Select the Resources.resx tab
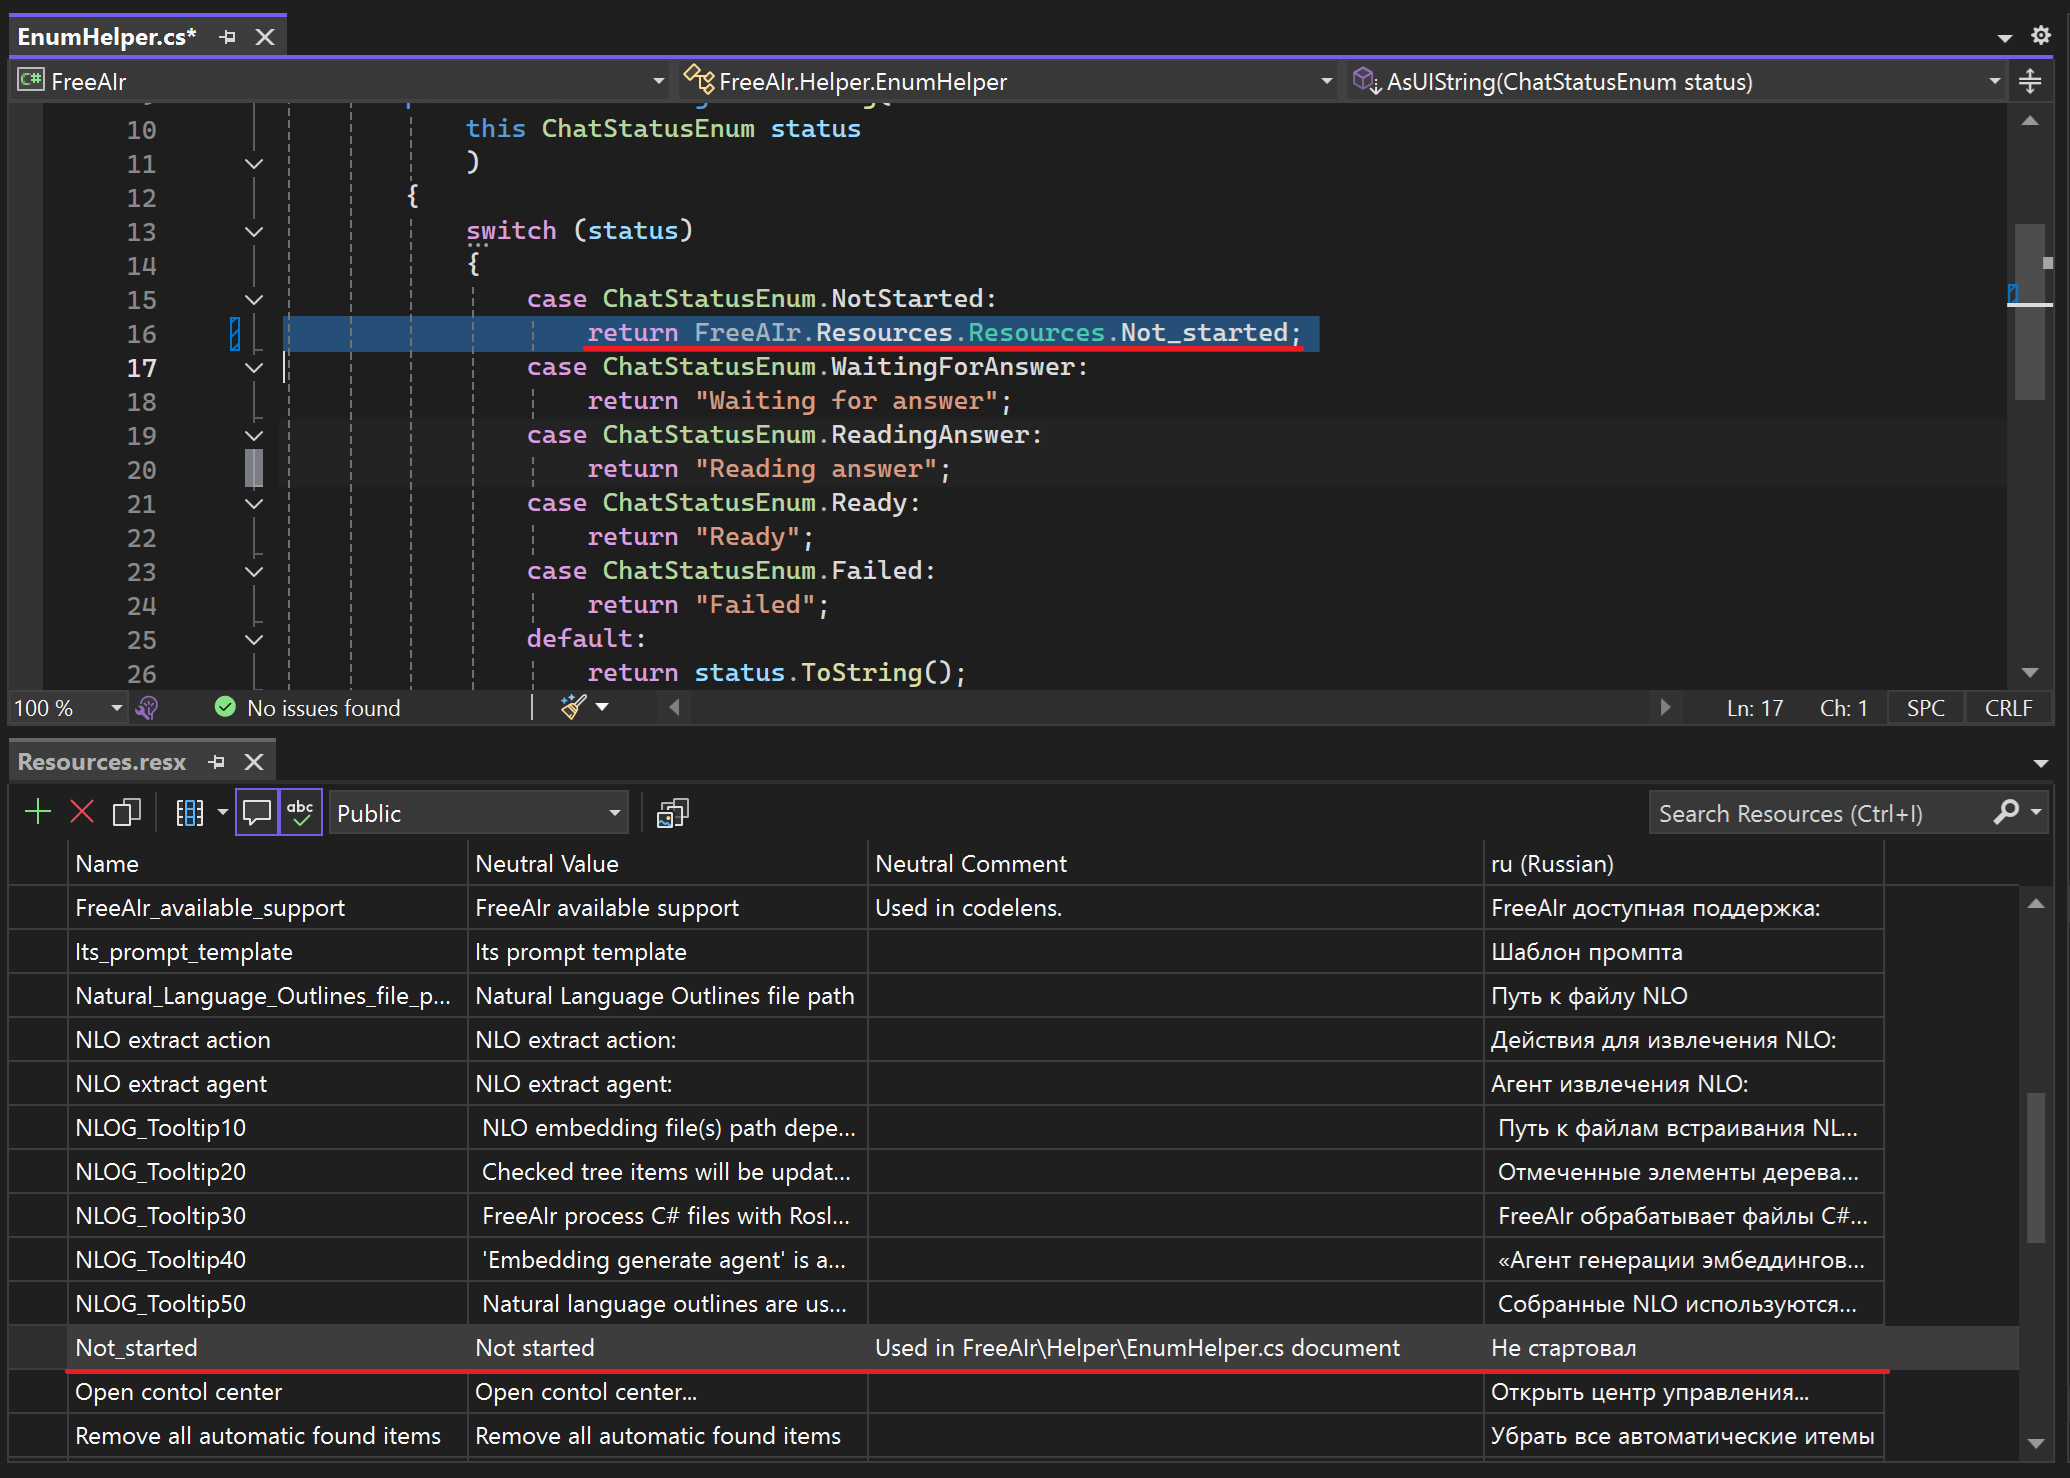The height and width of the screenshot is (1478, 2070). [101, 762]
